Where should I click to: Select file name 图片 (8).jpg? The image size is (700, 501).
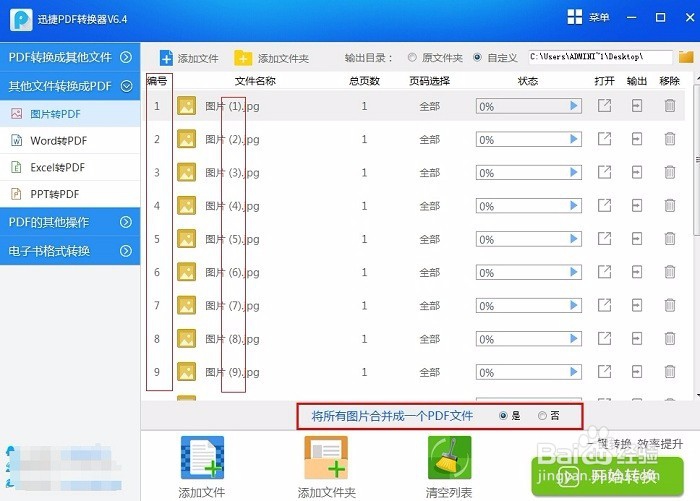point(232,339)
